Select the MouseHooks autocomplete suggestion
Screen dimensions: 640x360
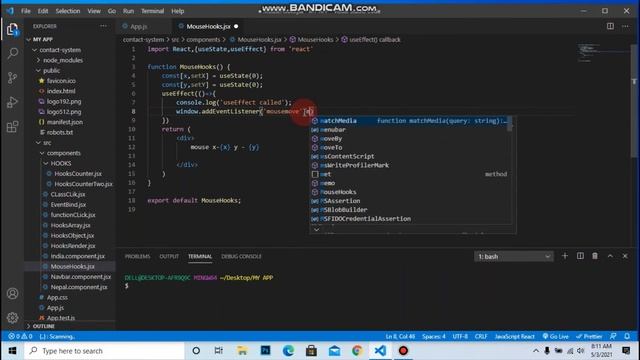[410, 192]
